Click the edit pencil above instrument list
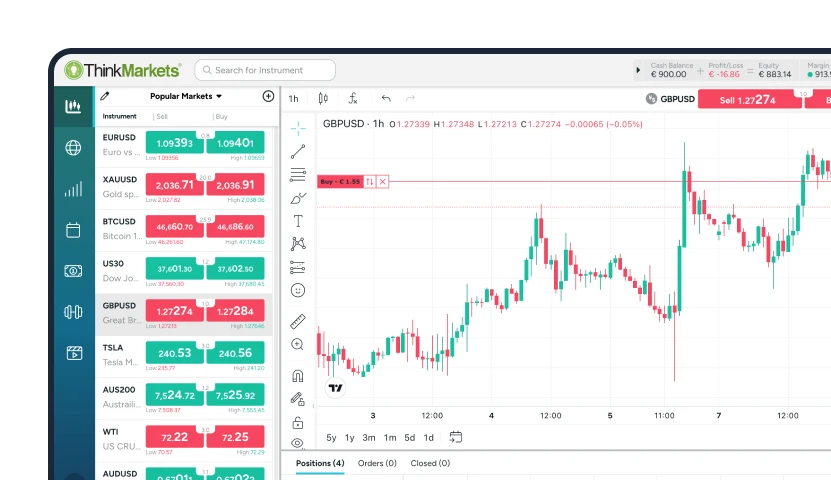 pyautogui.click(x=105, y=97)
